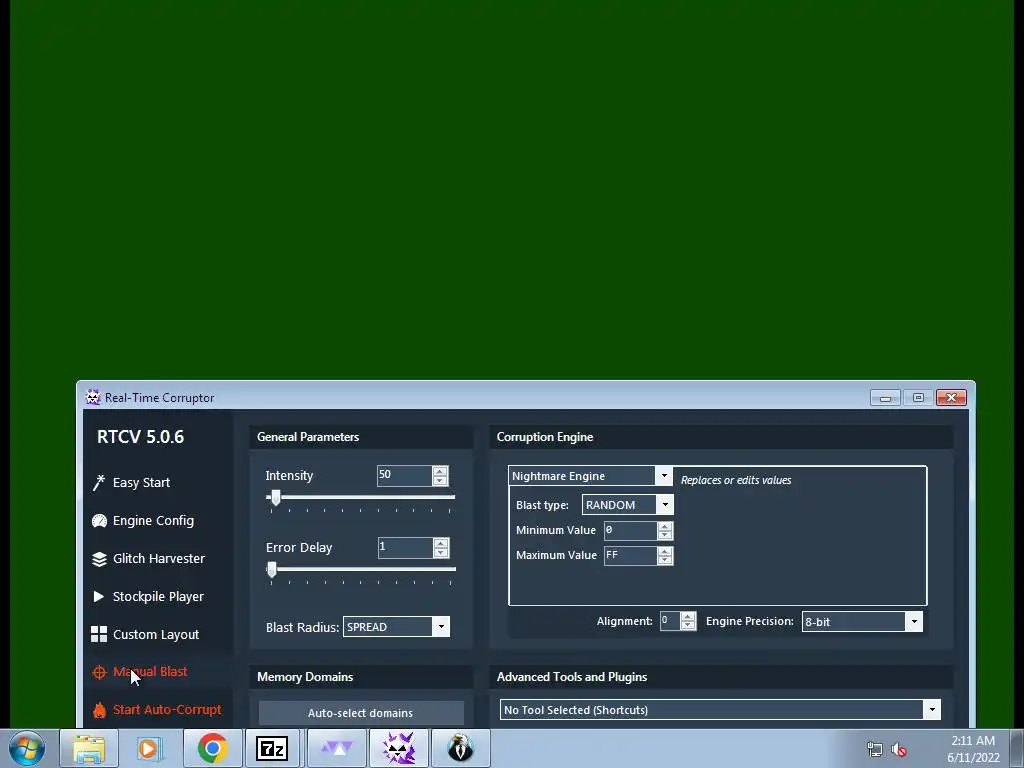Viewport: 1024px width, 768px height.
Task: Click the Error Delay slider thumb
Action: [272, 569]
